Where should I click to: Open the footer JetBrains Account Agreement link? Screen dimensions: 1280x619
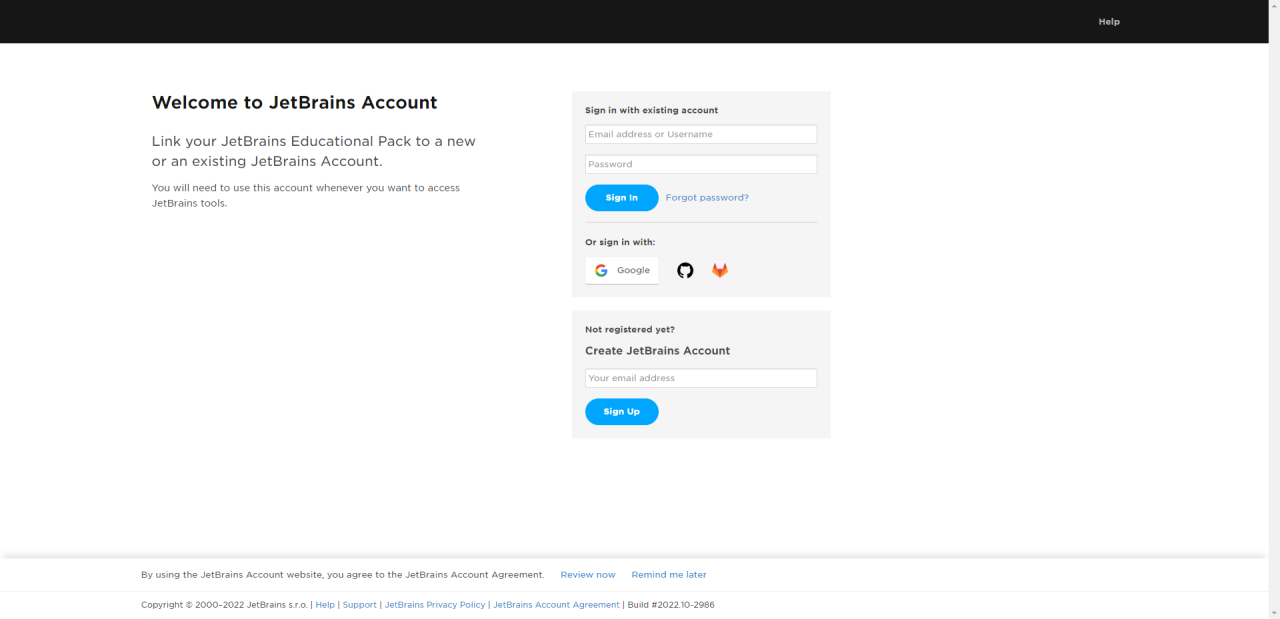click(x=556, y=605)
